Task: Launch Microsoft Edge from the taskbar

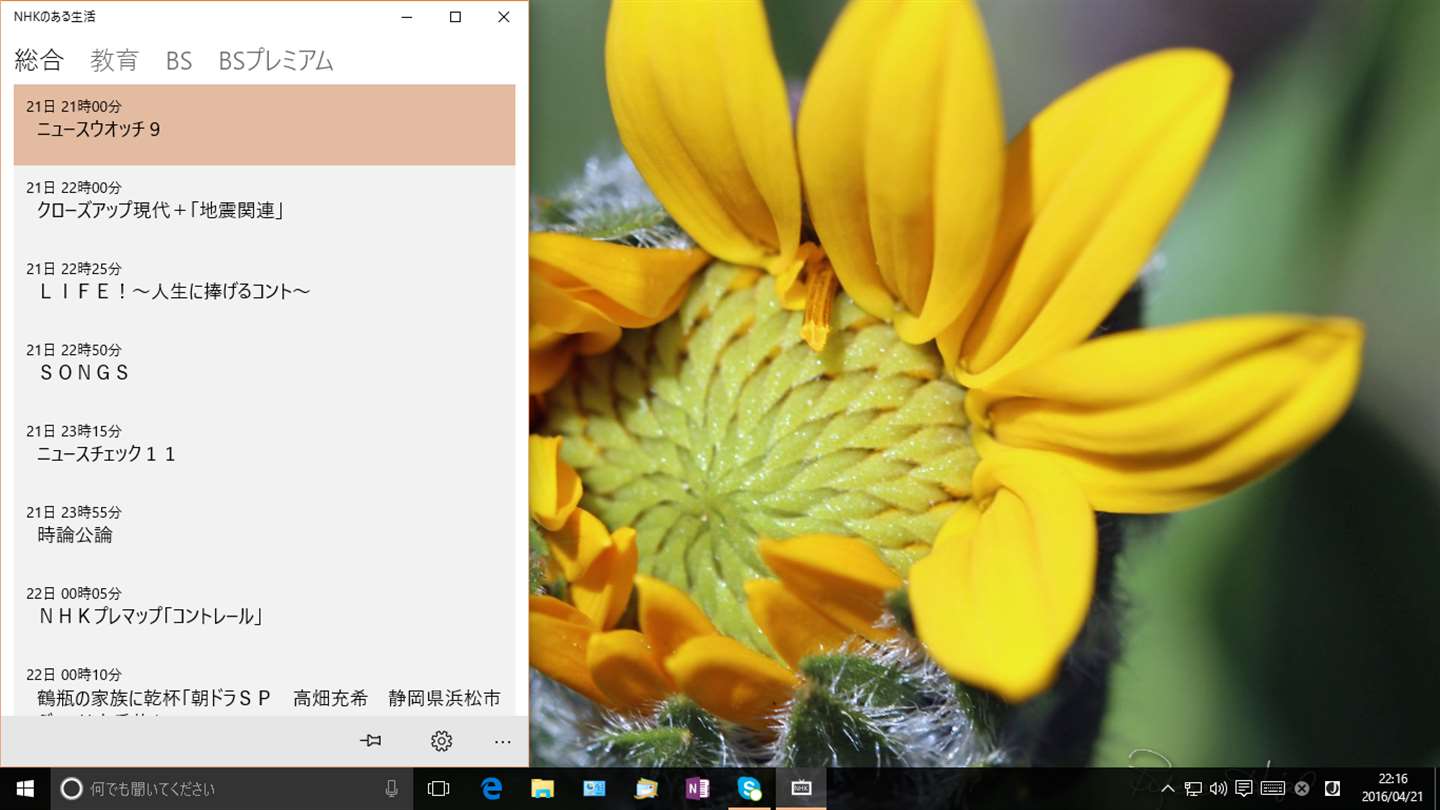Action: [490, 789]
